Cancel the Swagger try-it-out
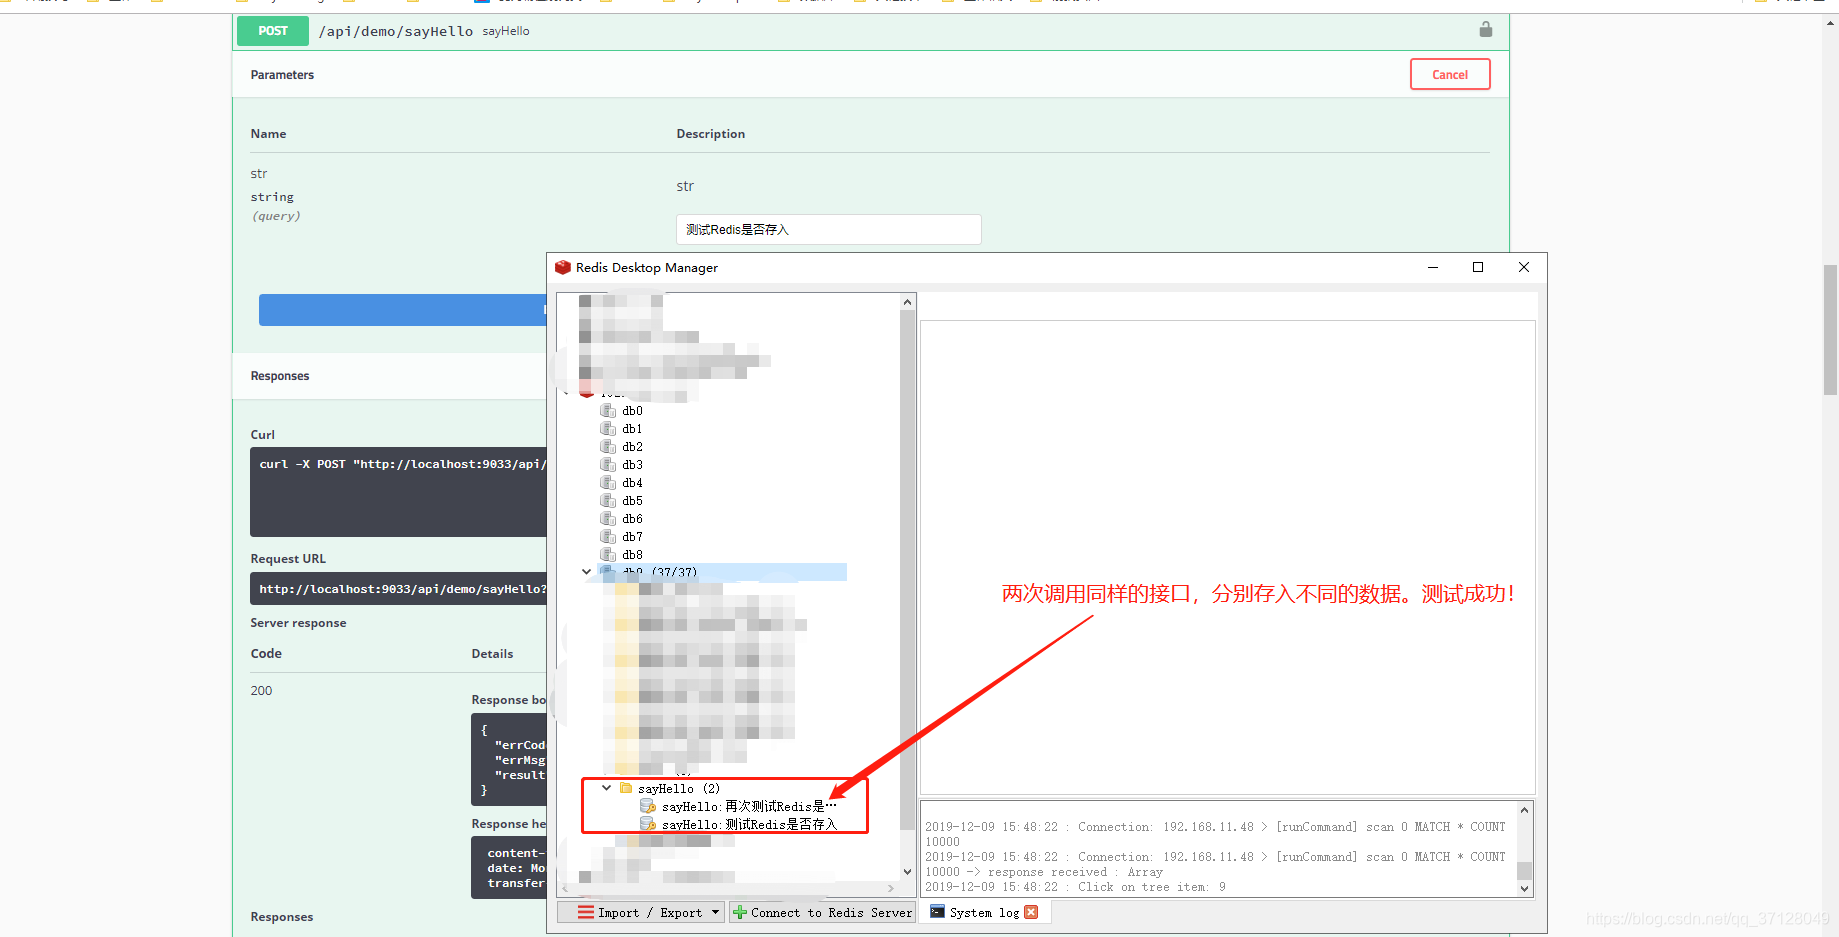1839x937 pixels. coord(1450,75)
